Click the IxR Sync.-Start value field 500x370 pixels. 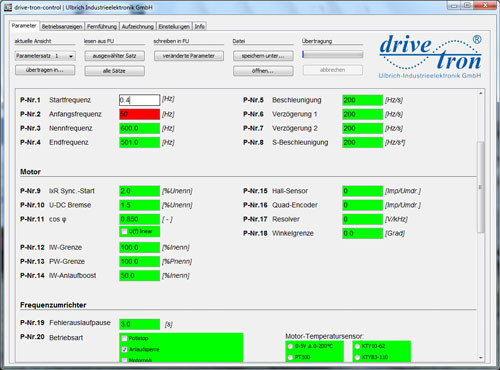139,191
